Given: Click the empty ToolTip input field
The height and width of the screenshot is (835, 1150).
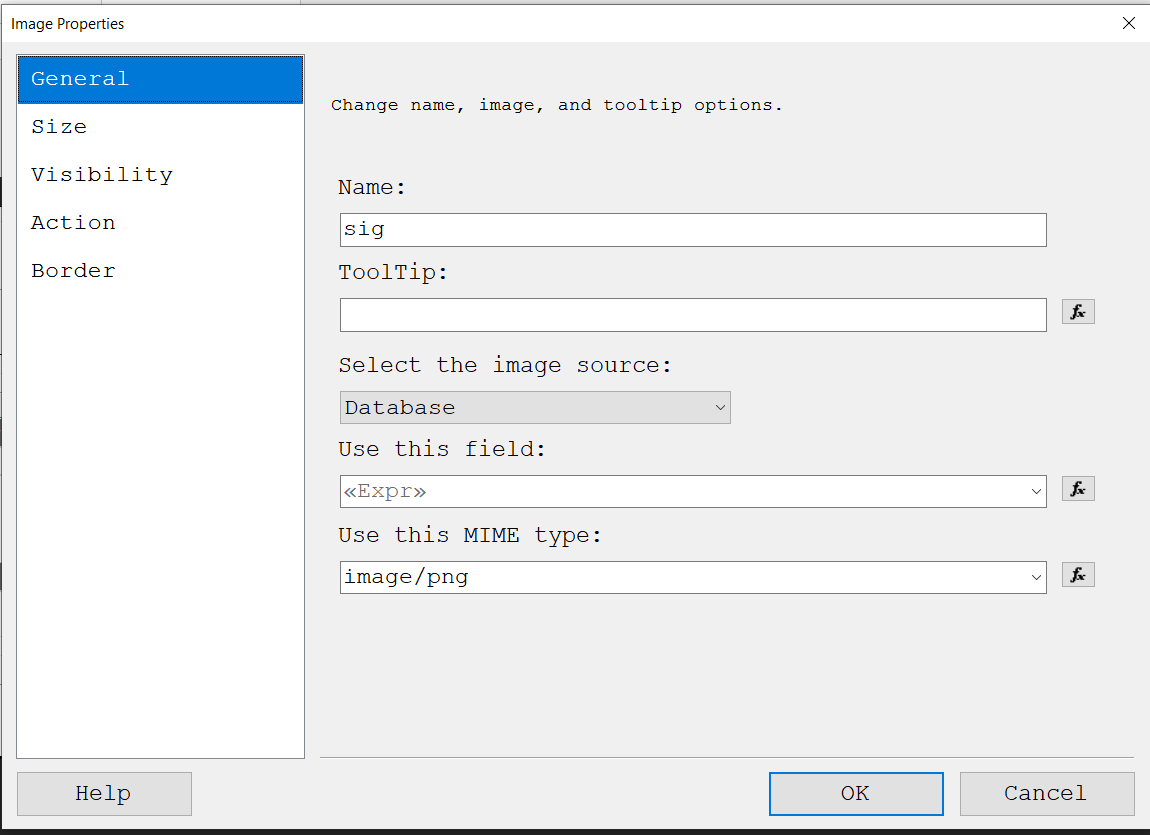Looking at the screenshot, I should 693,314.
